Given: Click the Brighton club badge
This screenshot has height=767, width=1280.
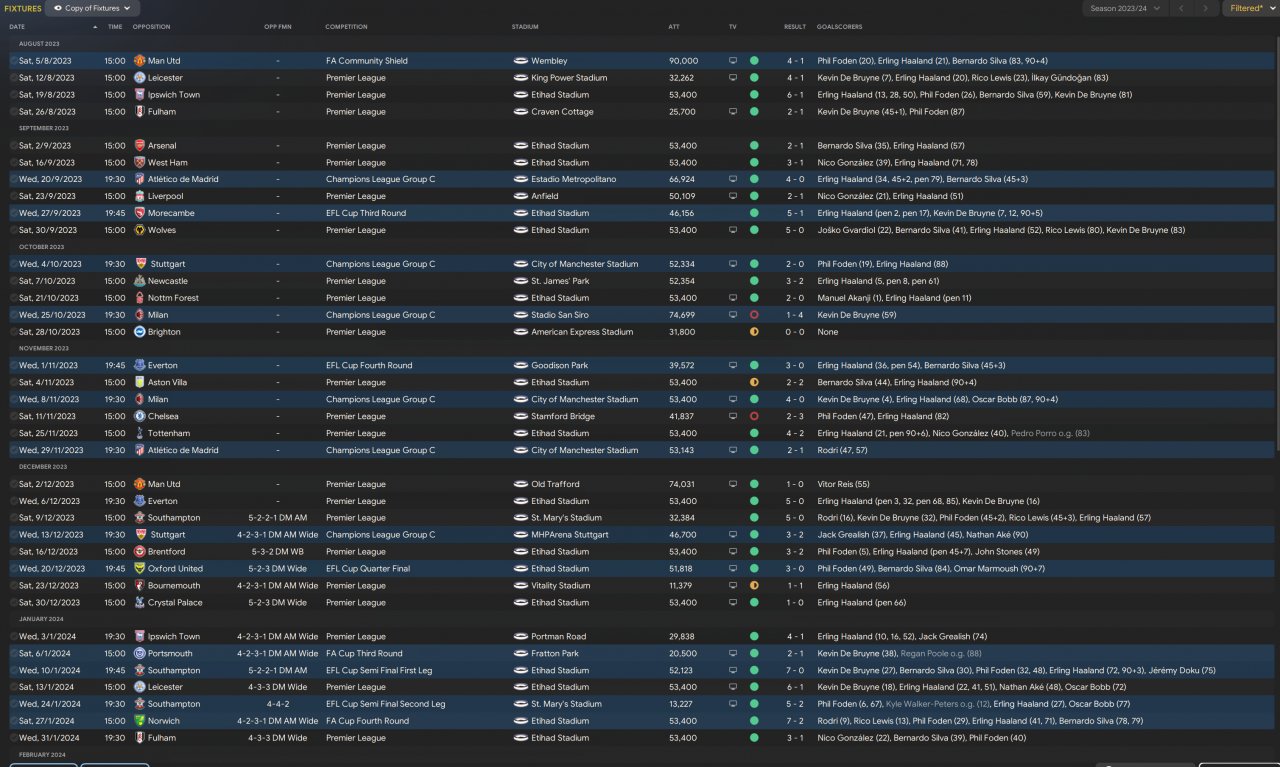Looking at the screenshot, I should pos(140,332).
